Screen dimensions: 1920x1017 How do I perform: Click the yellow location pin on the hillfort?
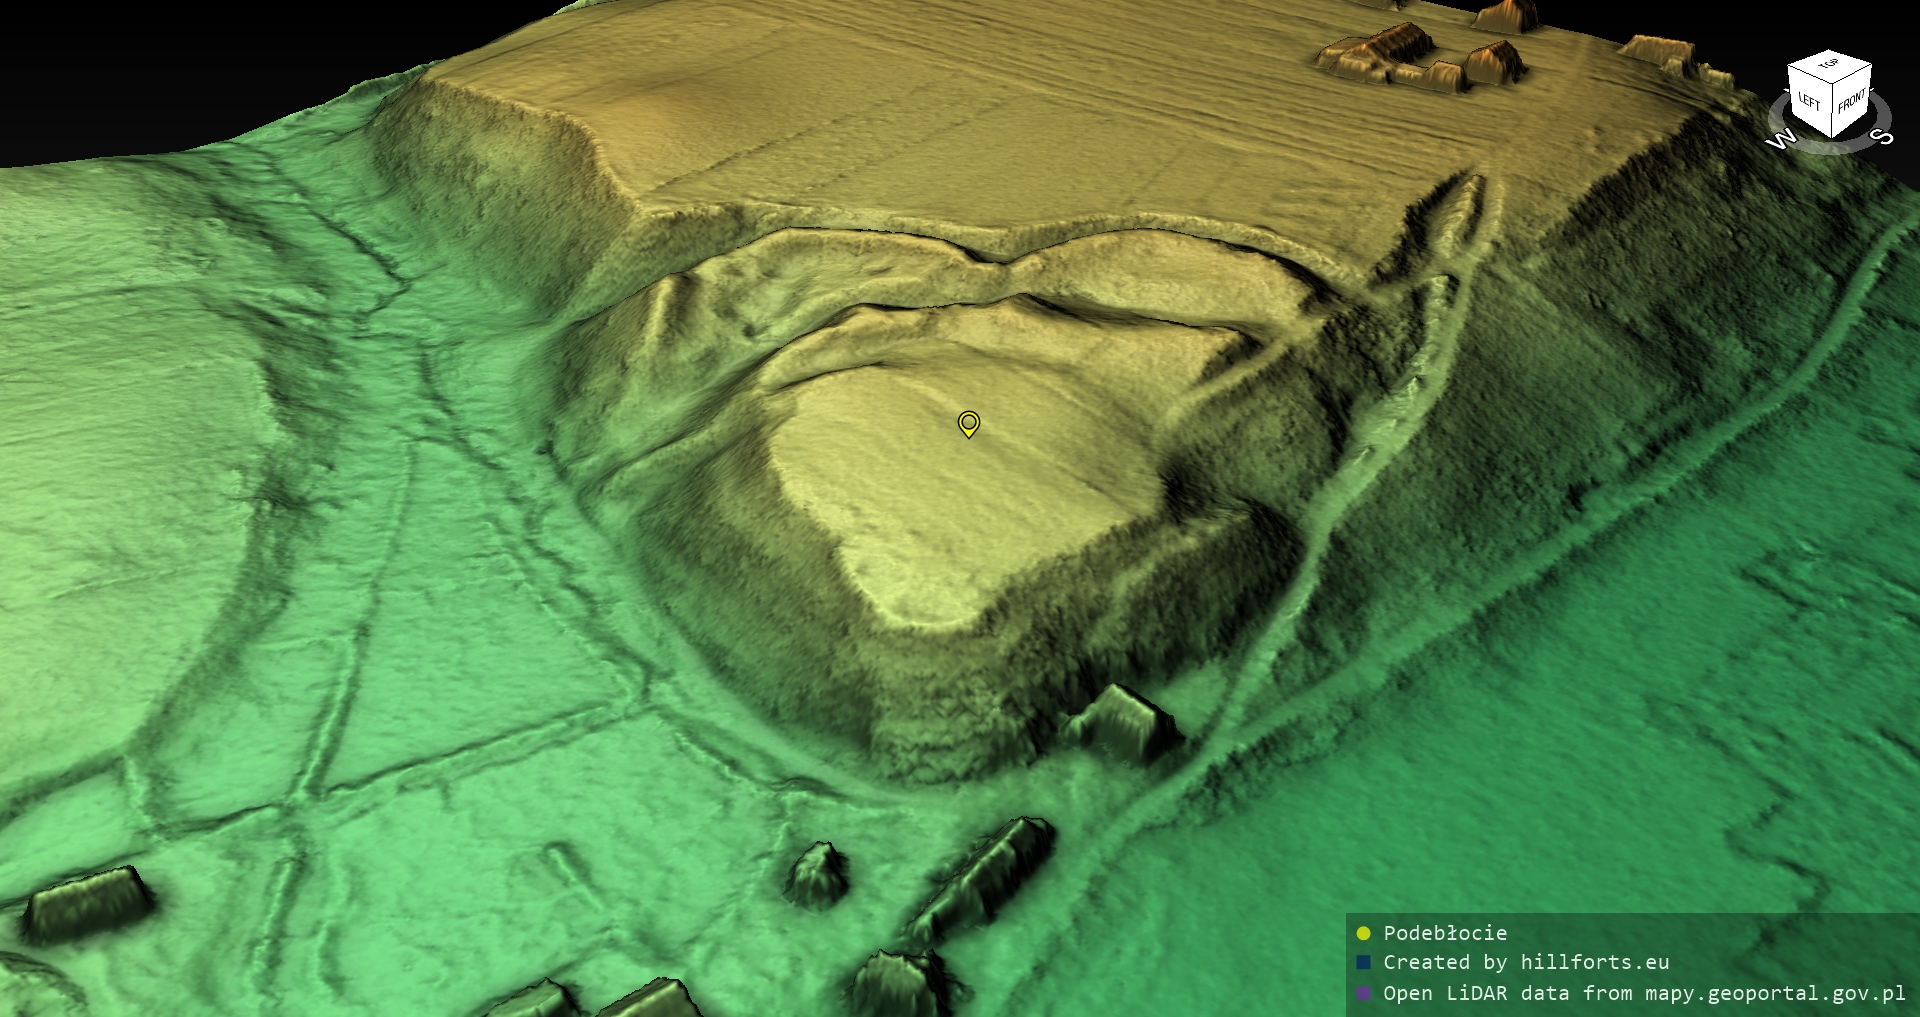click(968, 424)
